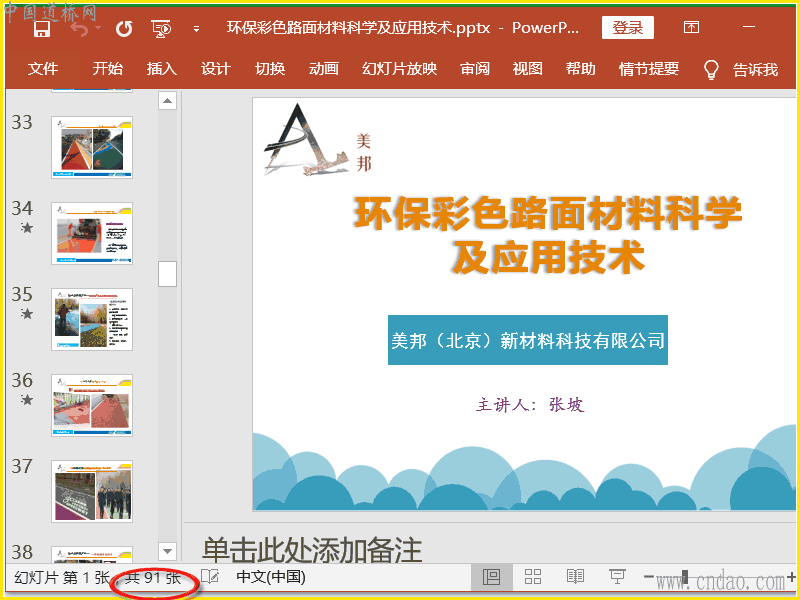Select slide 33 thumbnail
This screenshot has height=600, width=800.
pyautogui.click(x=92, y=147)
